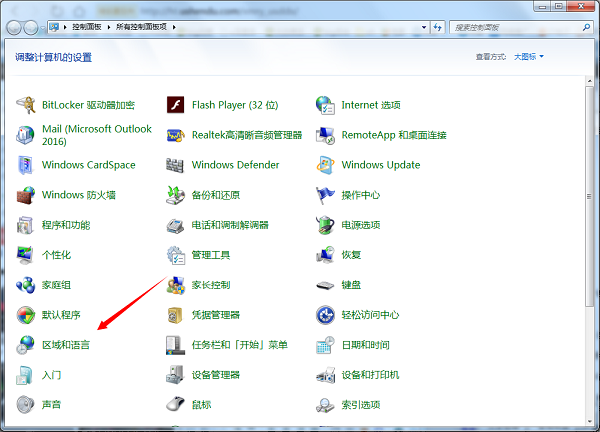Open Internet 选项 globe icon
This screenshot has width=600, height=432.
tap(325, 105)
